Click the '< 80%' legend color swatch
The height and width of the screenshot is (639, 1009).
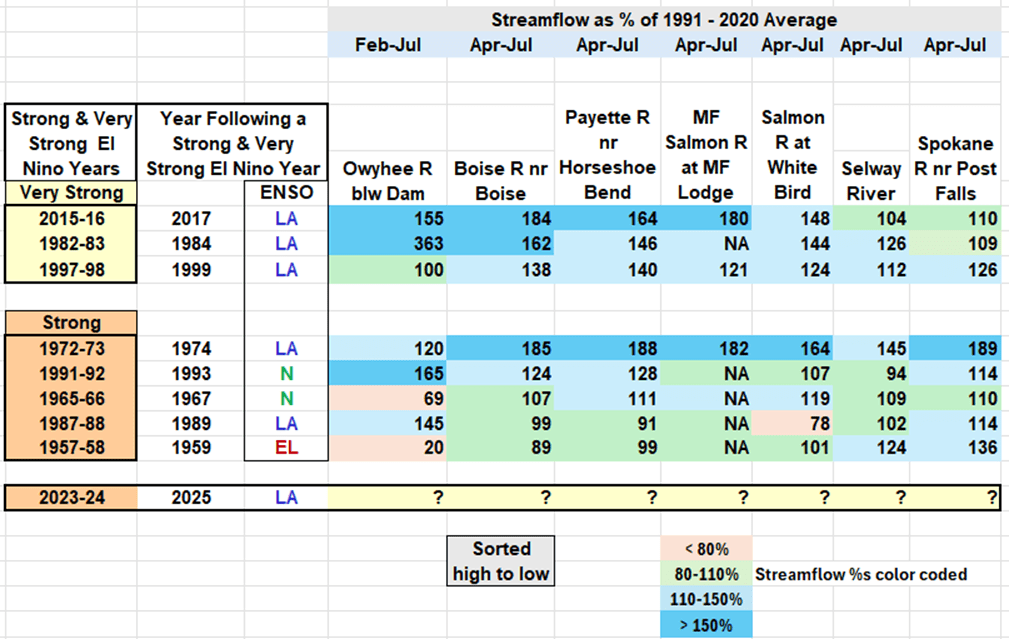click(x=705, y=548)
